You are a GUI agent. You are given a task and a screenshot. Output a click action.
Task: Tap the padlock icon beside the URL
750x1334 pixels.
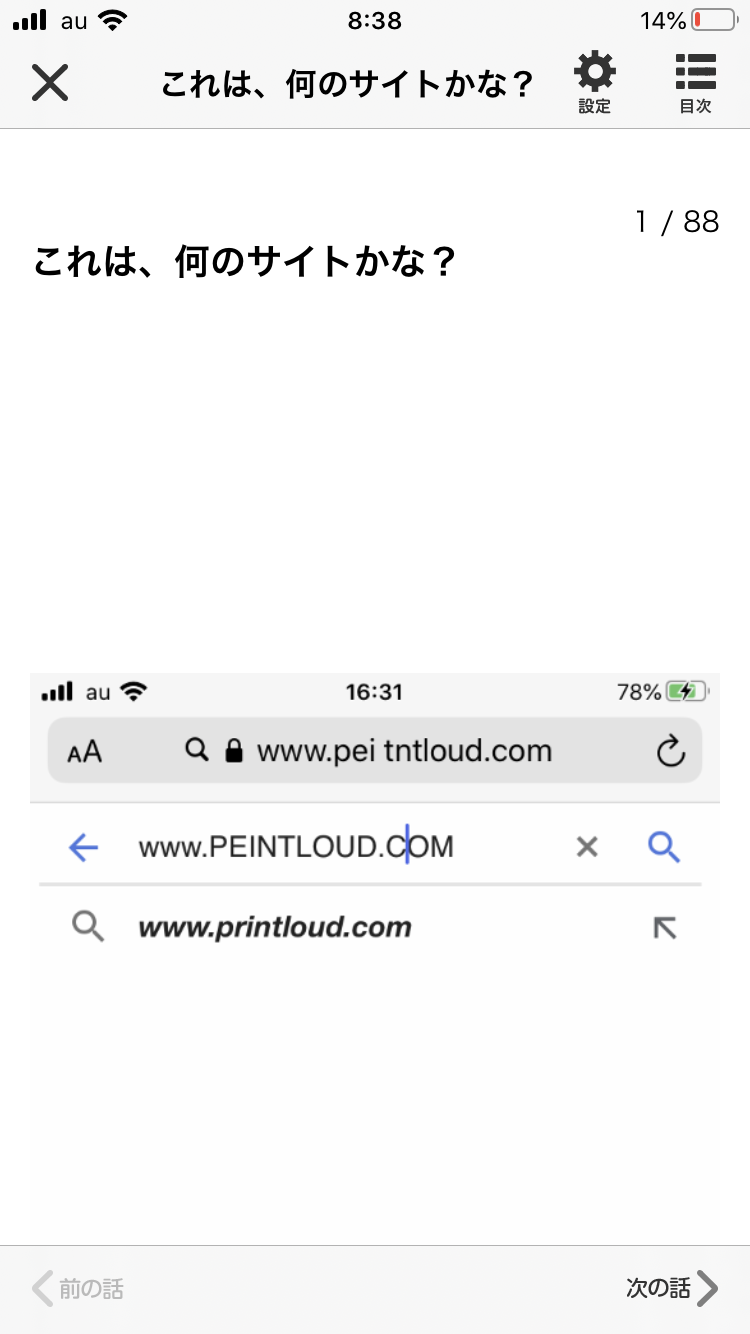click(234, 751)
